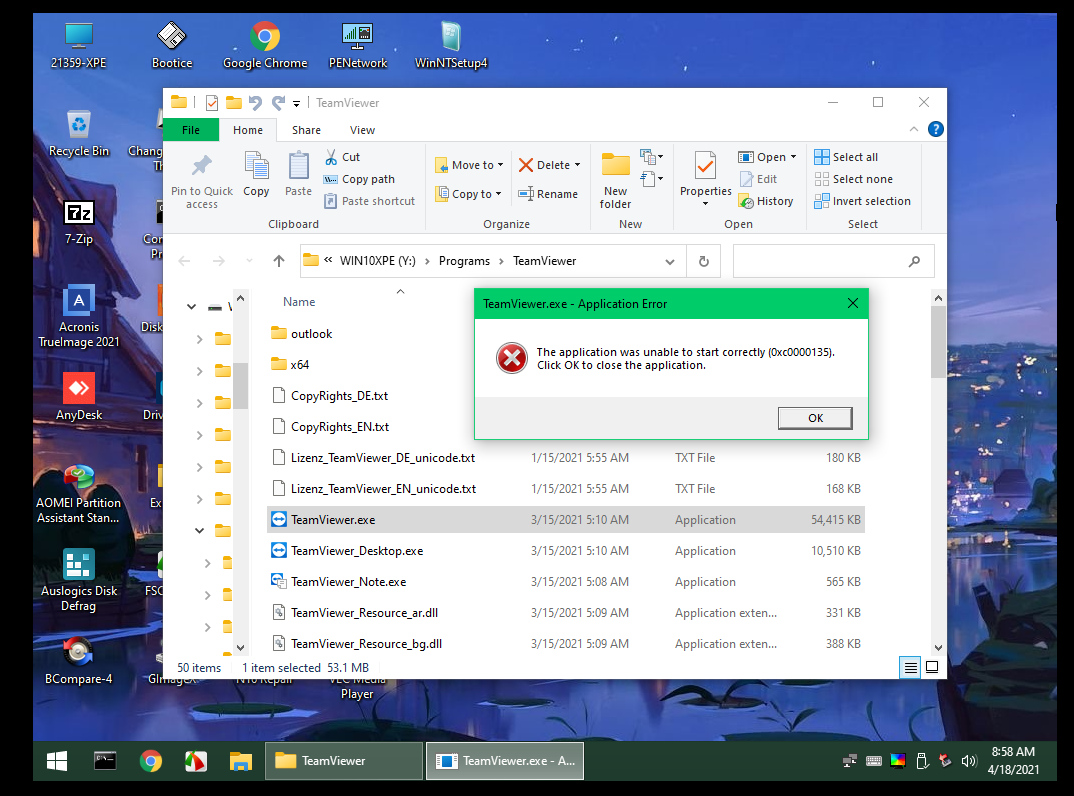This screenshot has width=1074, height=796.
Task: Click the Refresh address bar button
Action: 703,261
